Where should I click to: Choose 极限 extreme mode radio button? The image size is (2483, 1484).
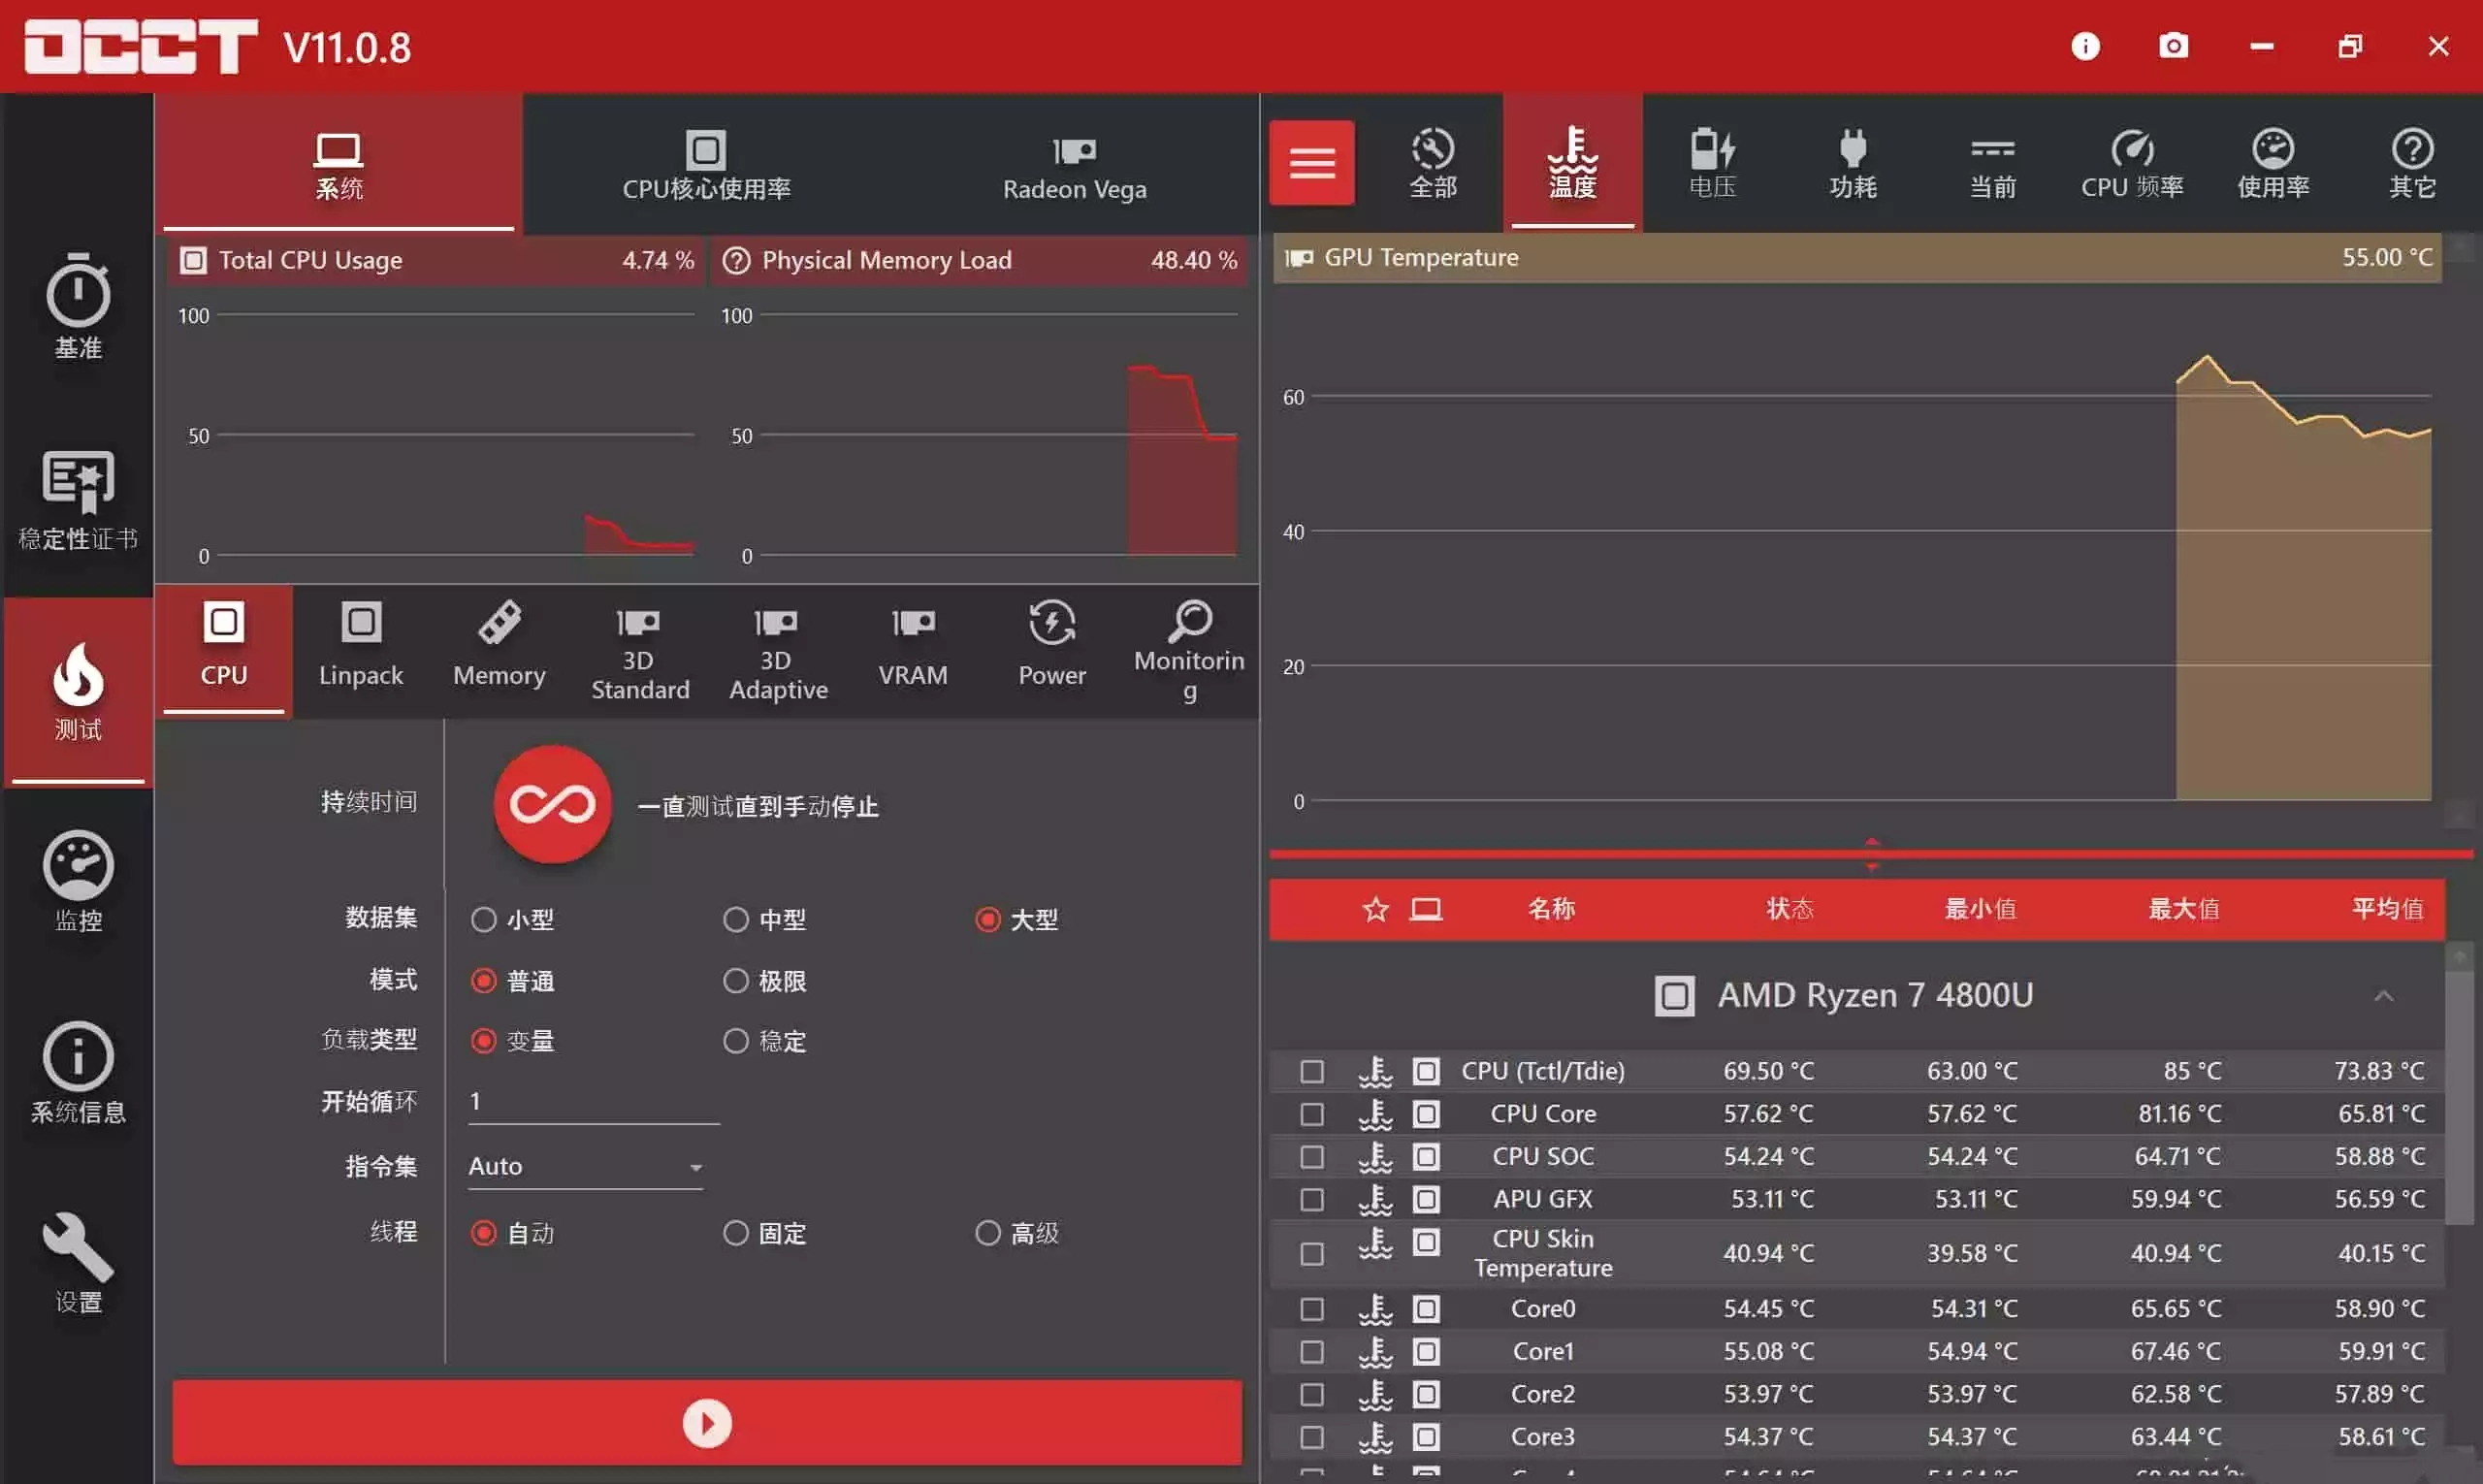(x=736, y=980)
